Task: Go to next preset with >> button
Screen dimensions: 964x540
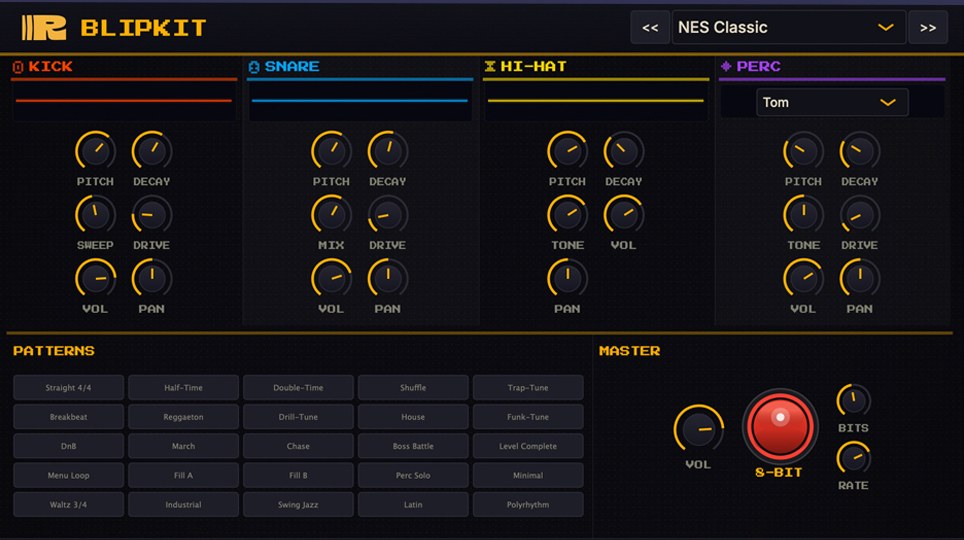Action: coord(928,28)
